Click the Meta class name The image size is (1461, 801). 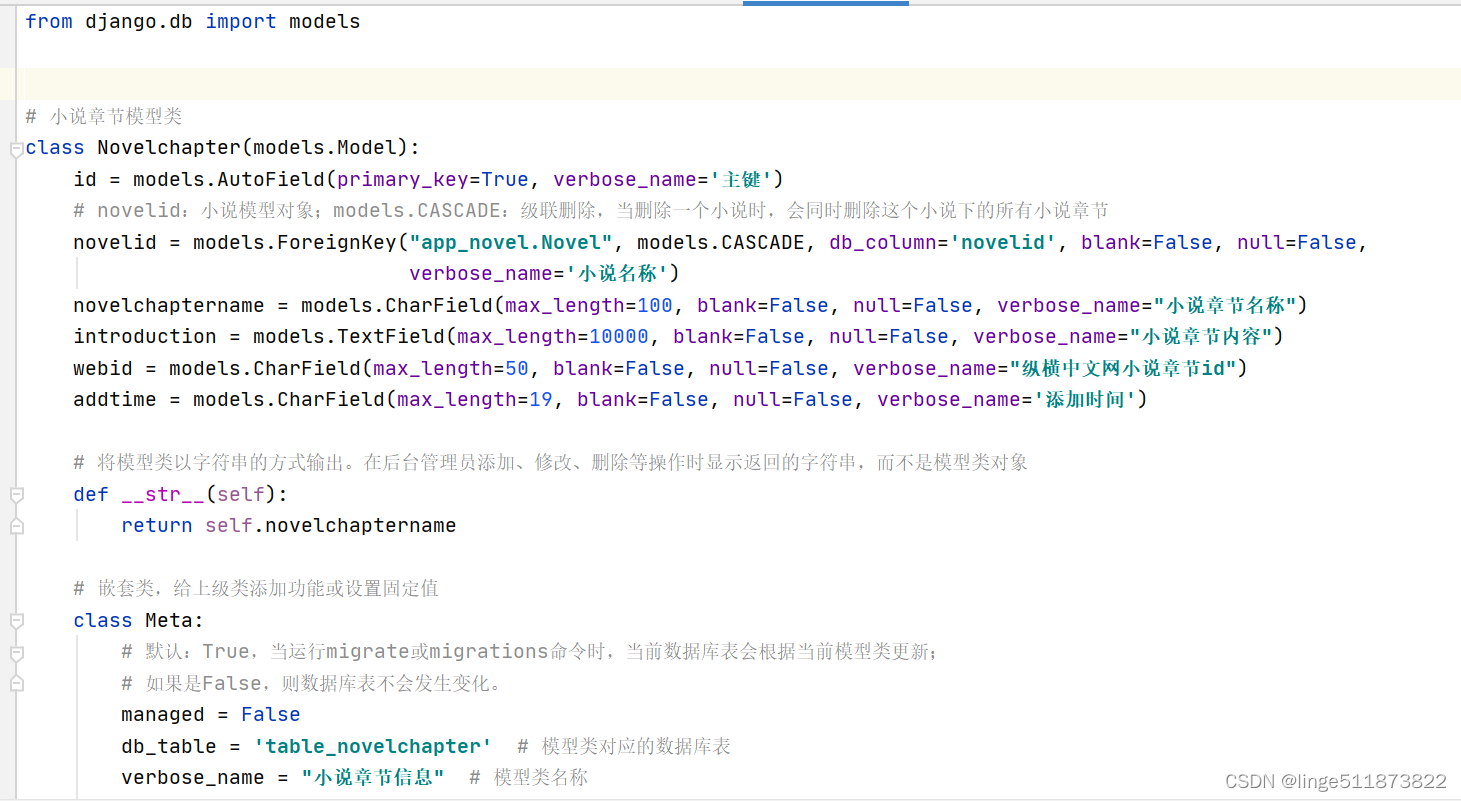point(169,620)
